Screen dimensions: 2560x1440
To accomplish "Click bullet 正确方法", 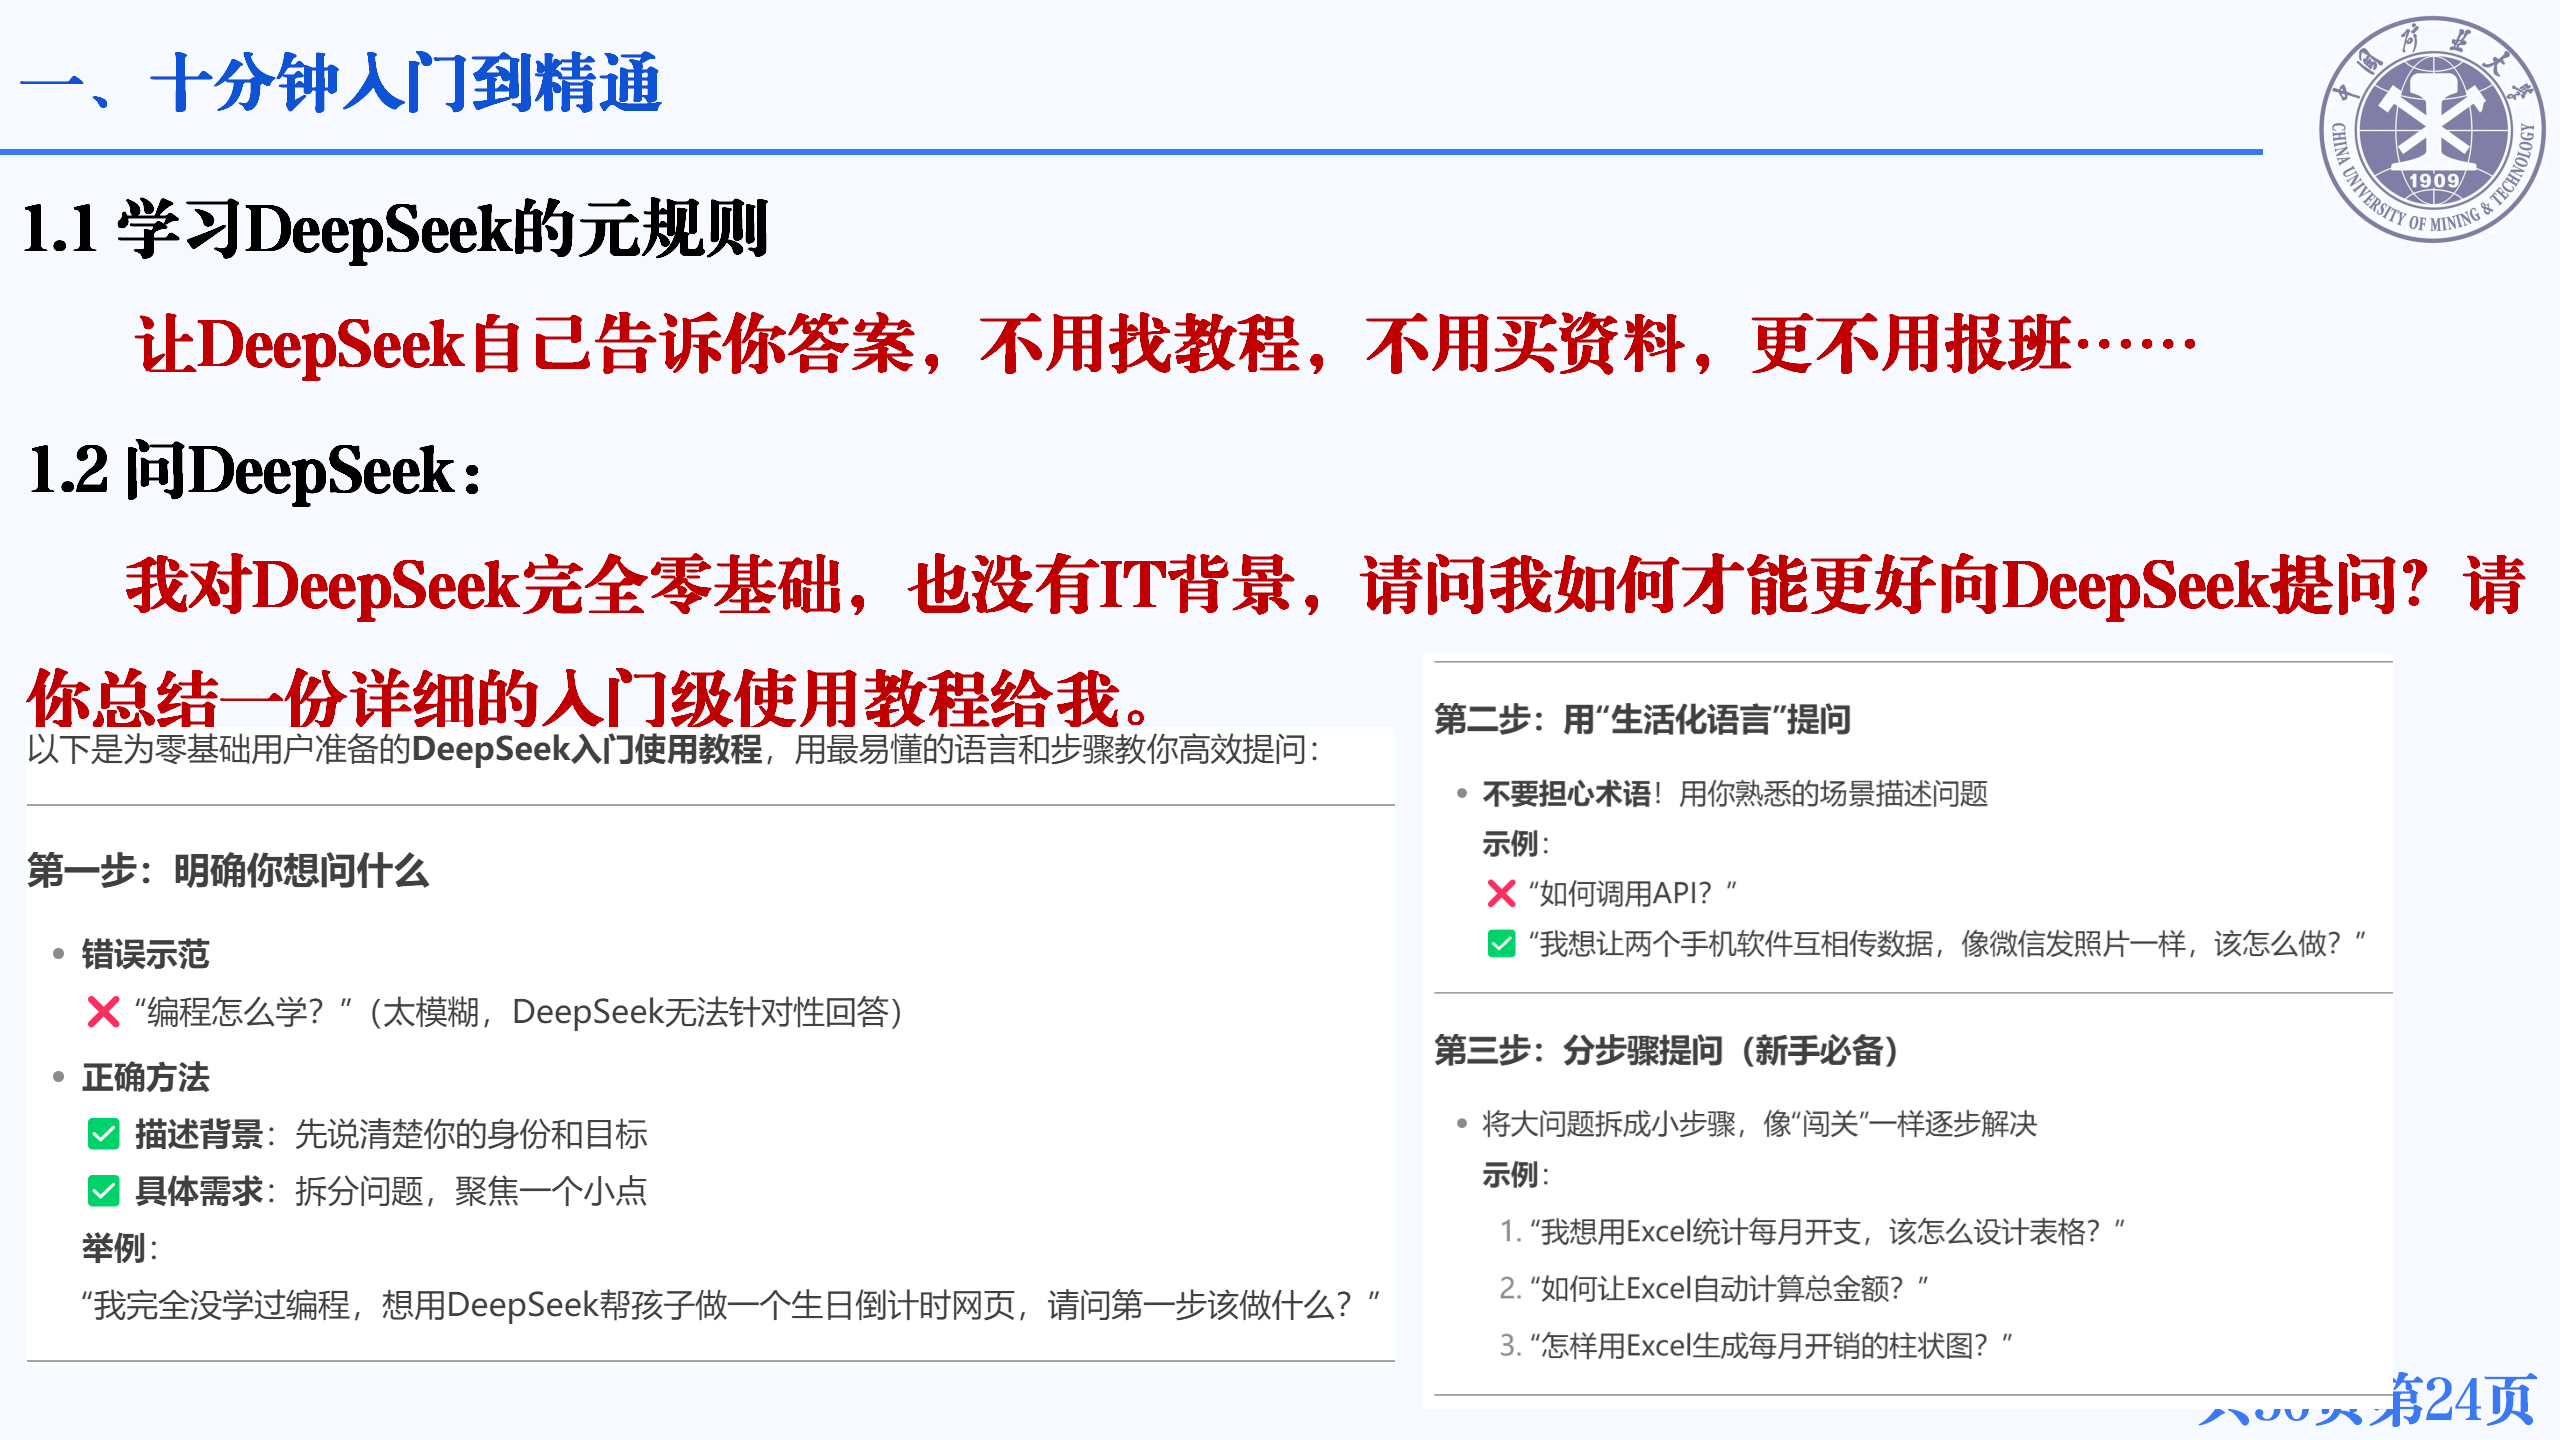I will [146, 1077].
